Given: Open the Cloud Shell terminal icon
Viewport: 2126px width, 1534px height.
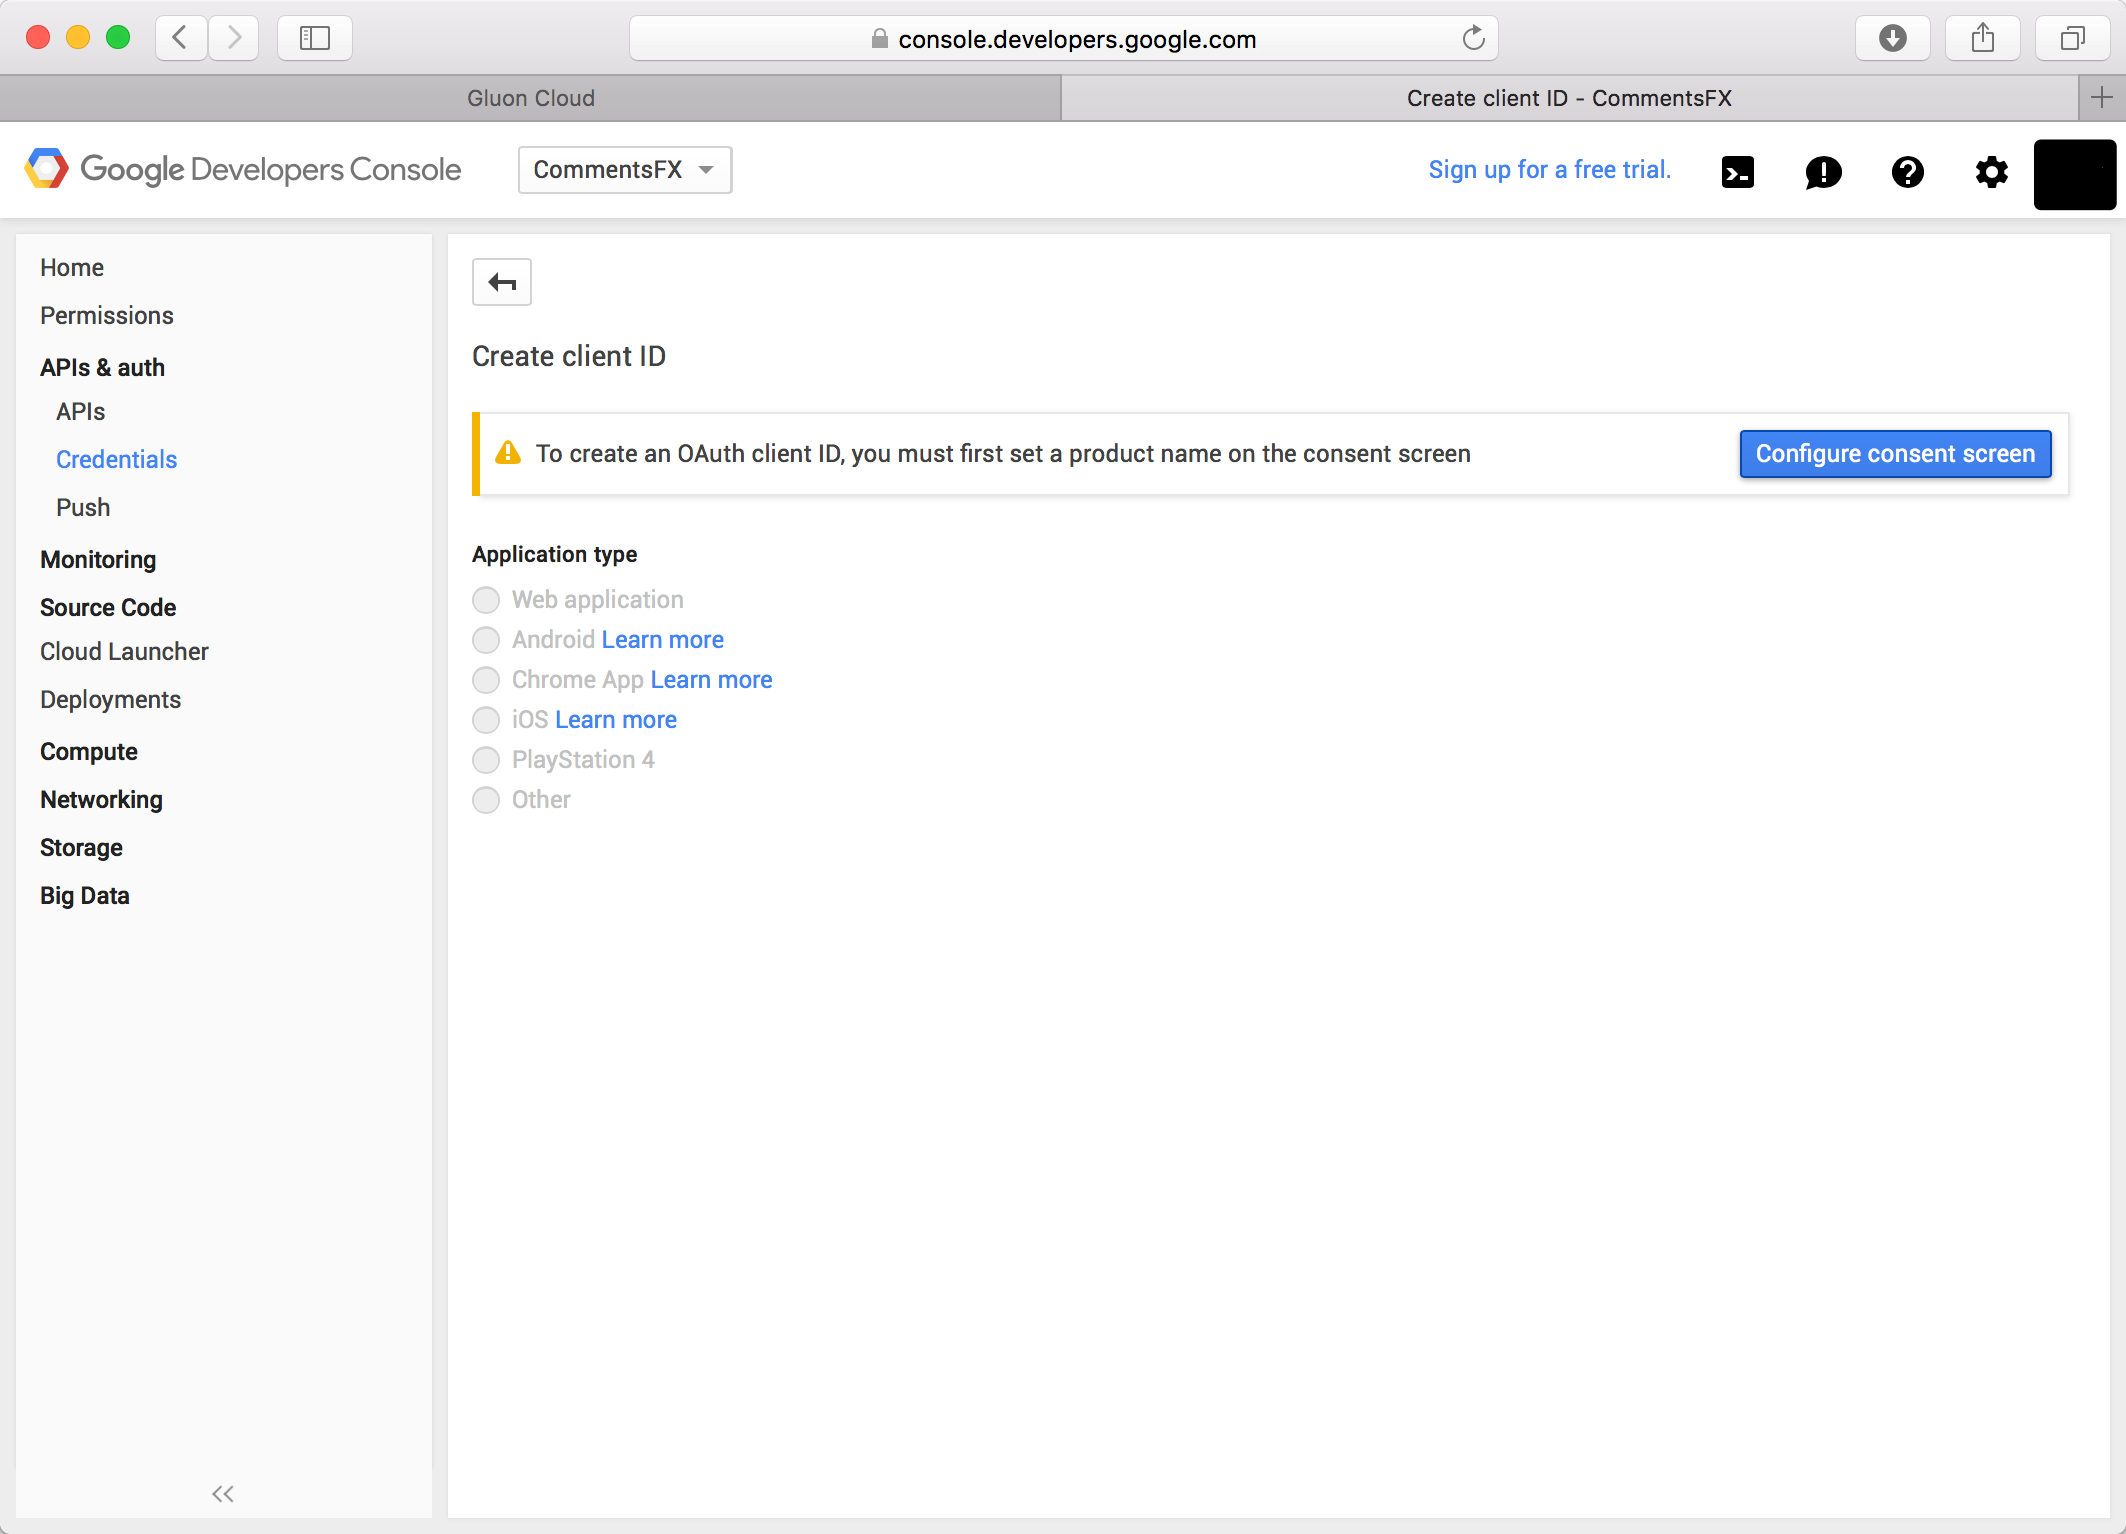Looking at the screenshot, I should (1738, 172).
